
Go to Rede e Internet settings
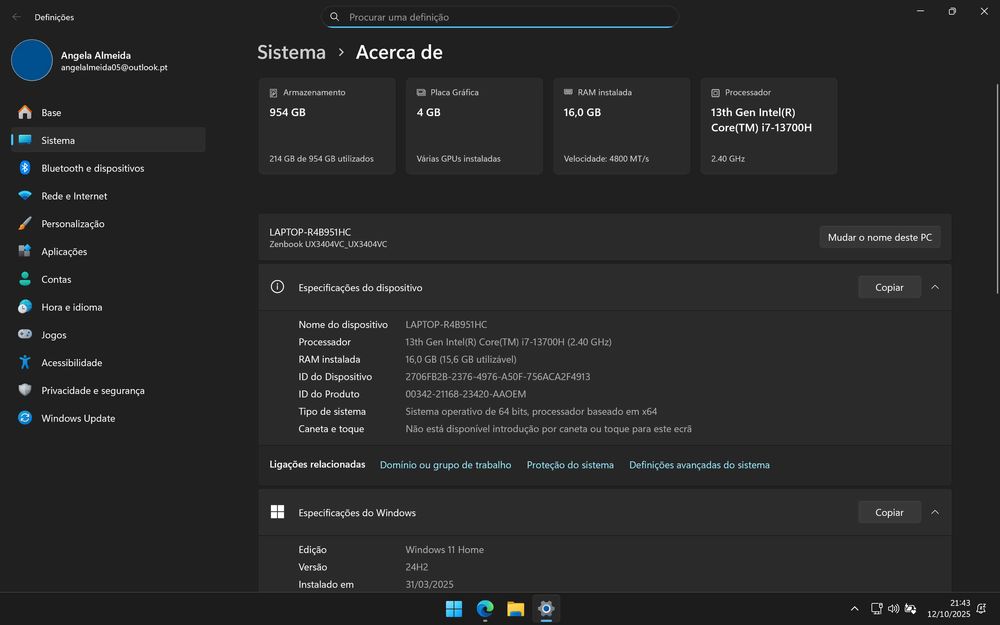(x=108, y=196)
